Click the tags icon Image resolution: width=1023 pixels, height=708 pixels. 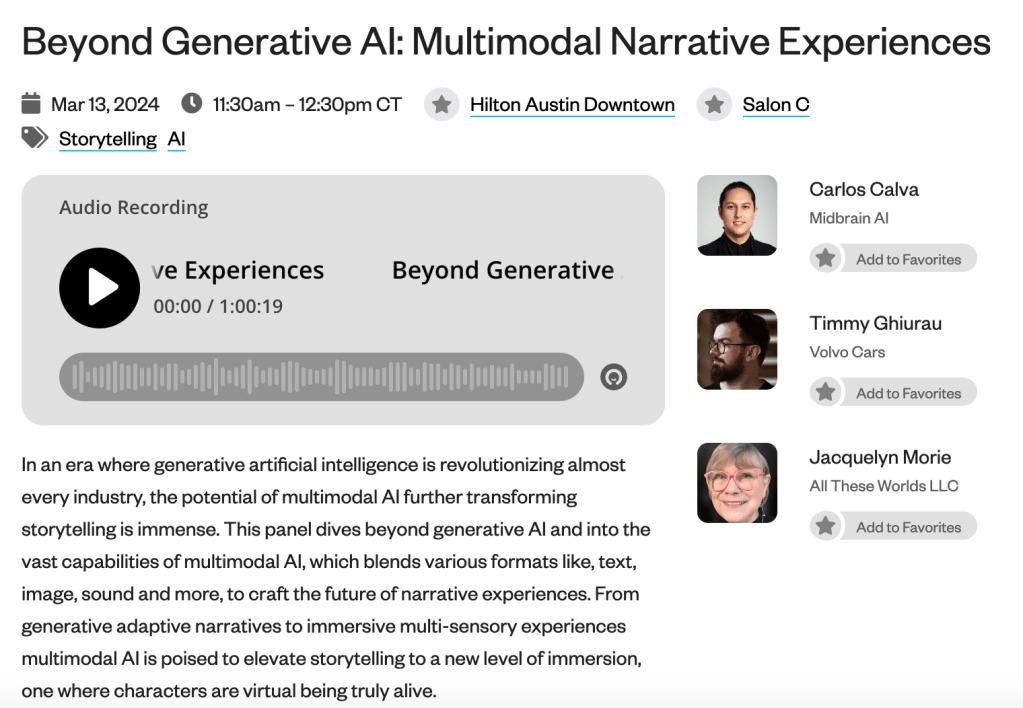[35, 138]
